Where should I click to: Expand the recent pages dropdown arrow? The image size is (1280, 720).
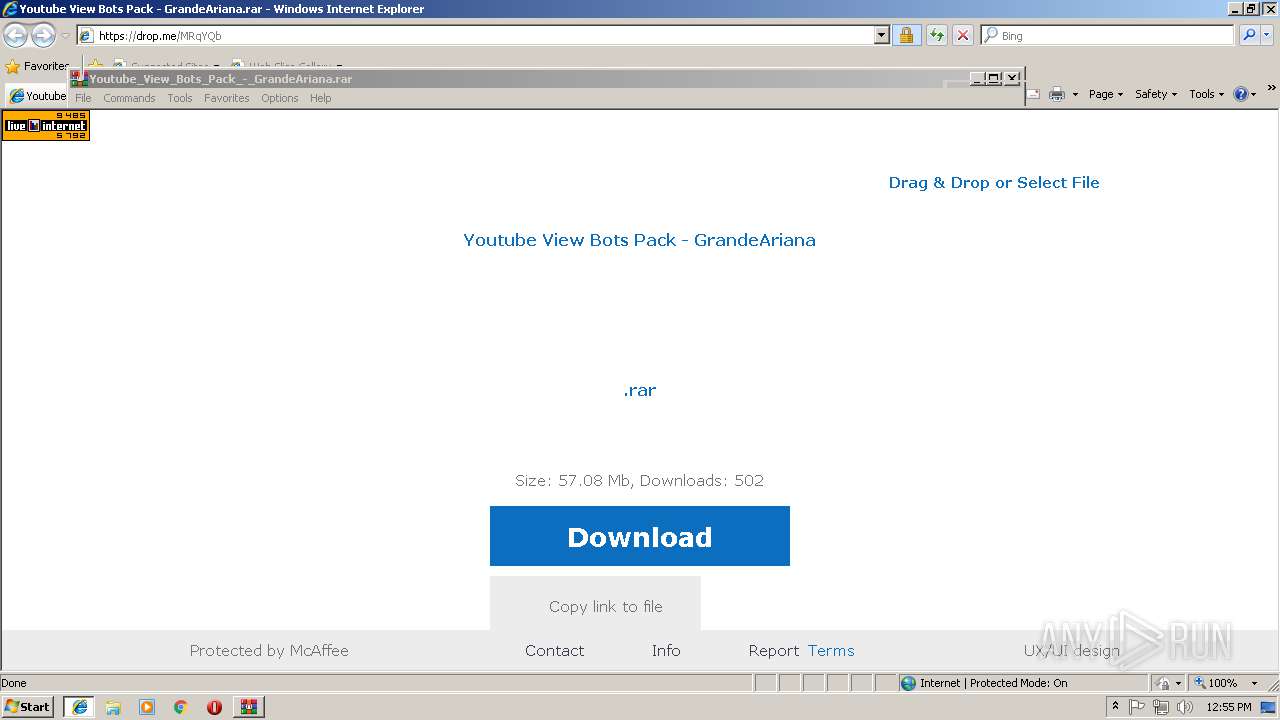(x=65, y=36)
